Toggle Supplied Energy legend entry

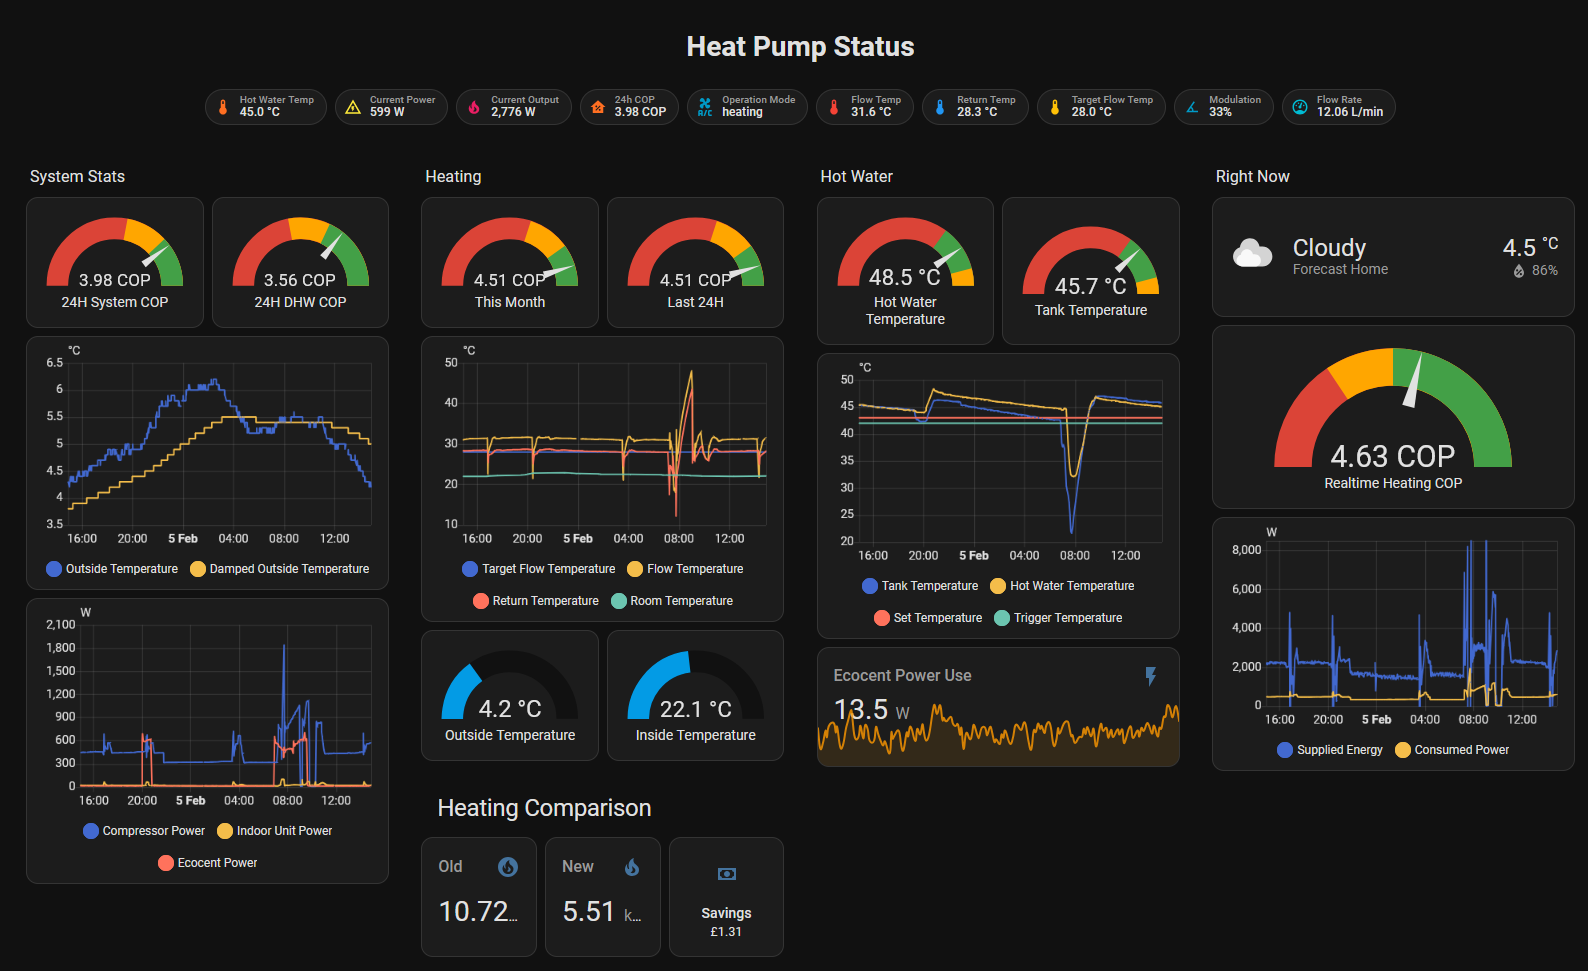click(1329, 750)
